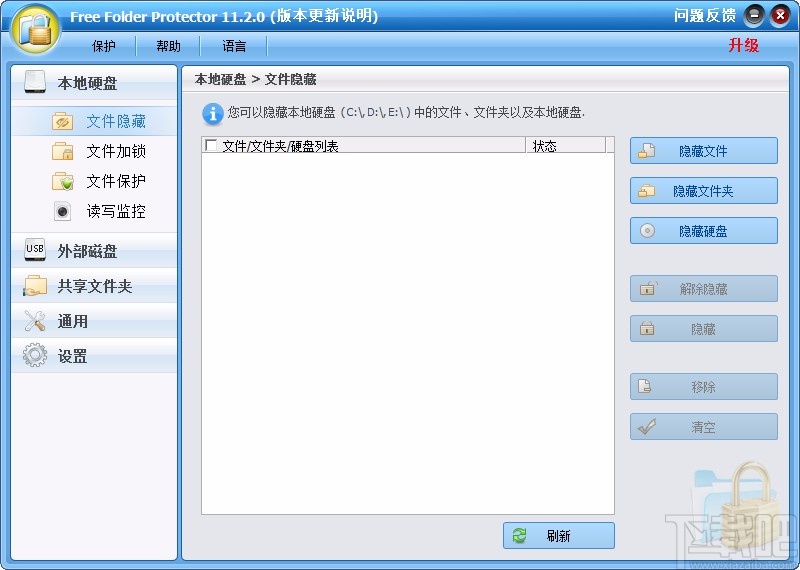
Task: Open 通用 section
Action: pyautogui.click(x=94, y=321)
